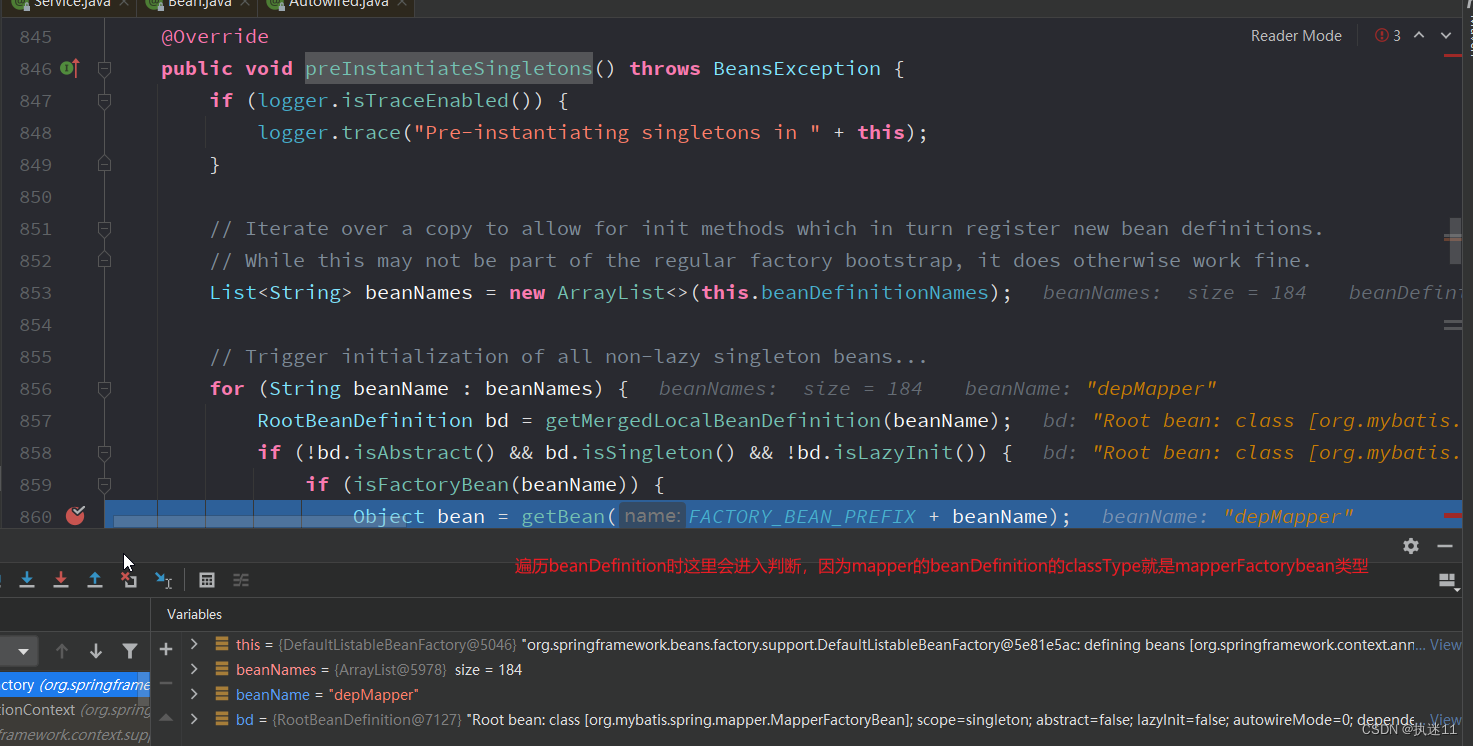Click the 'size = 184' value in Variables

(x=488, y=669)
